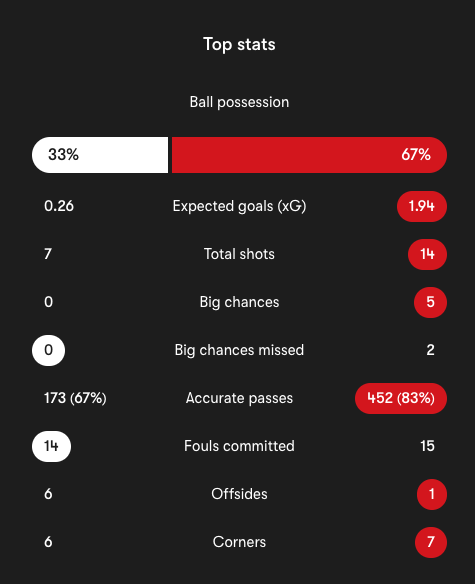
Task: Click the white 14 fouls committed badge
Action: click(x=51, y=446)
